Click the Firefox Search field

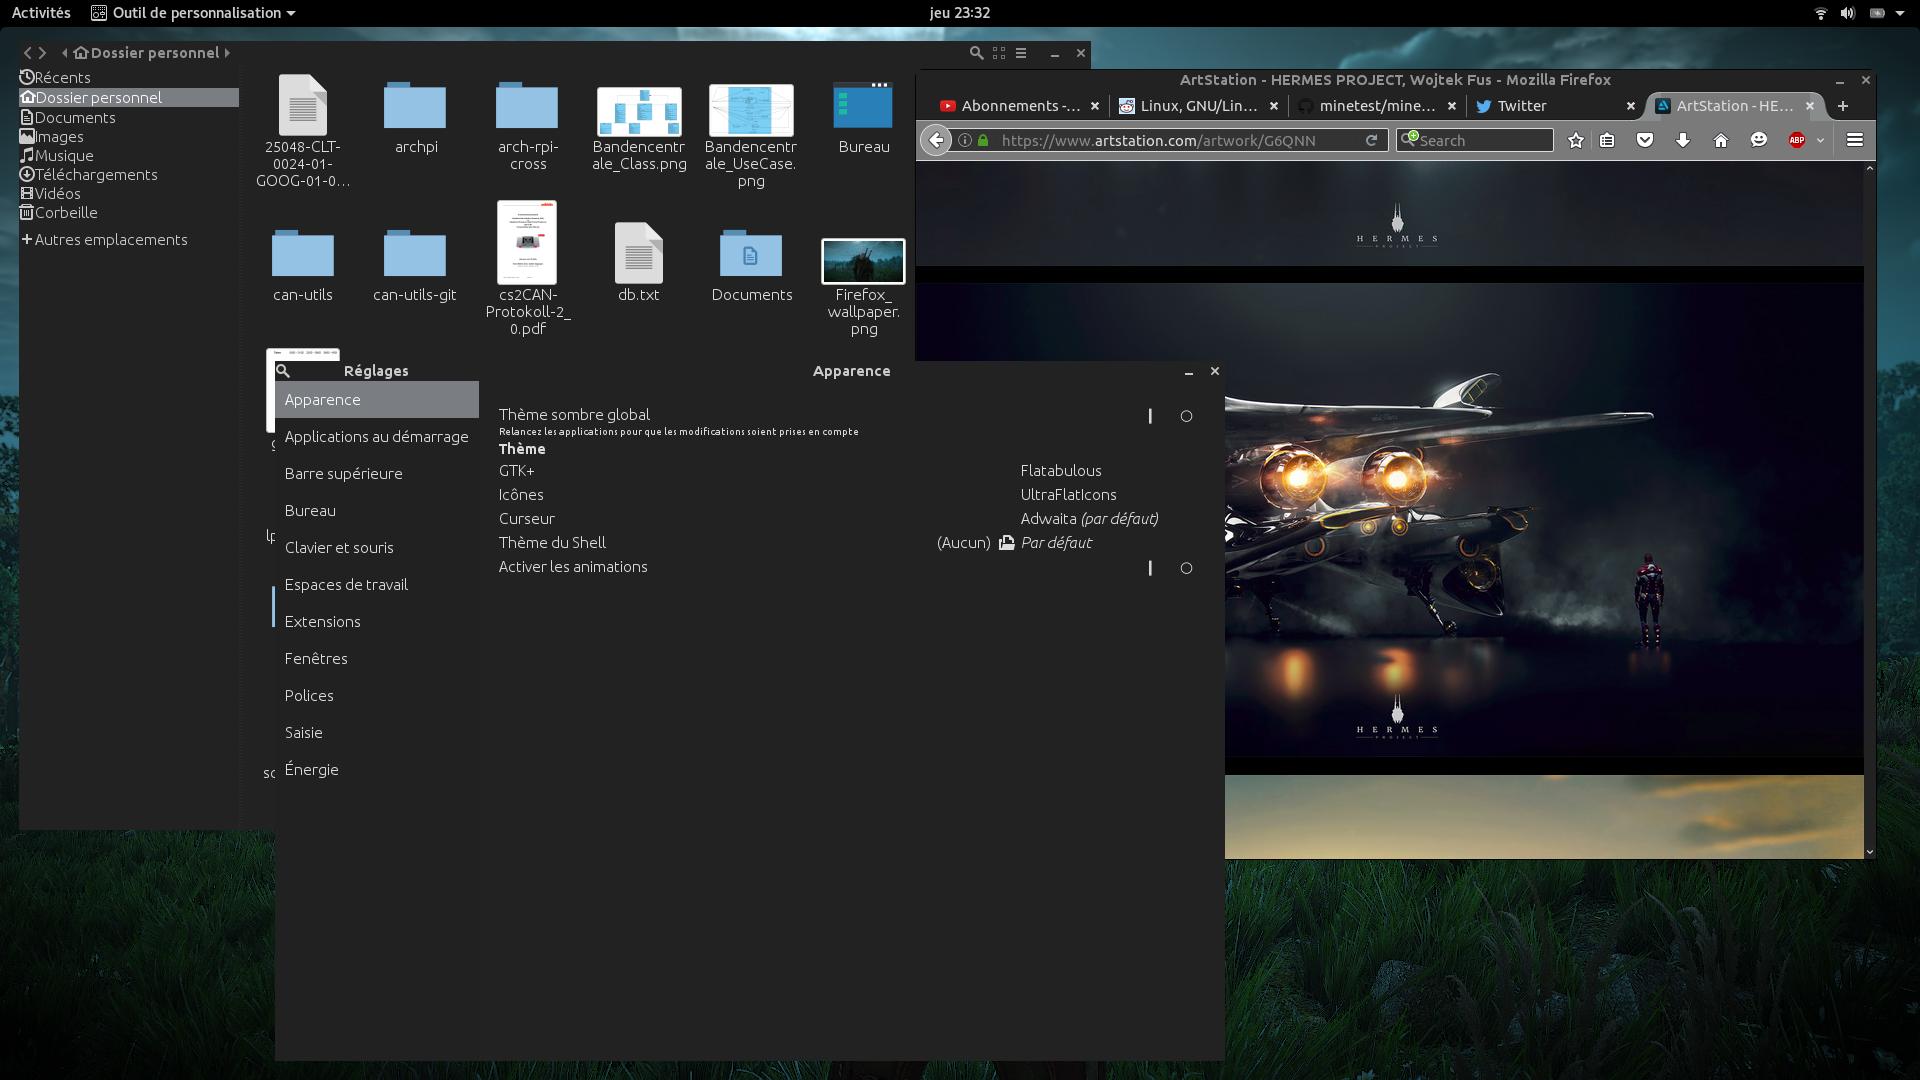click(1475, 140)
